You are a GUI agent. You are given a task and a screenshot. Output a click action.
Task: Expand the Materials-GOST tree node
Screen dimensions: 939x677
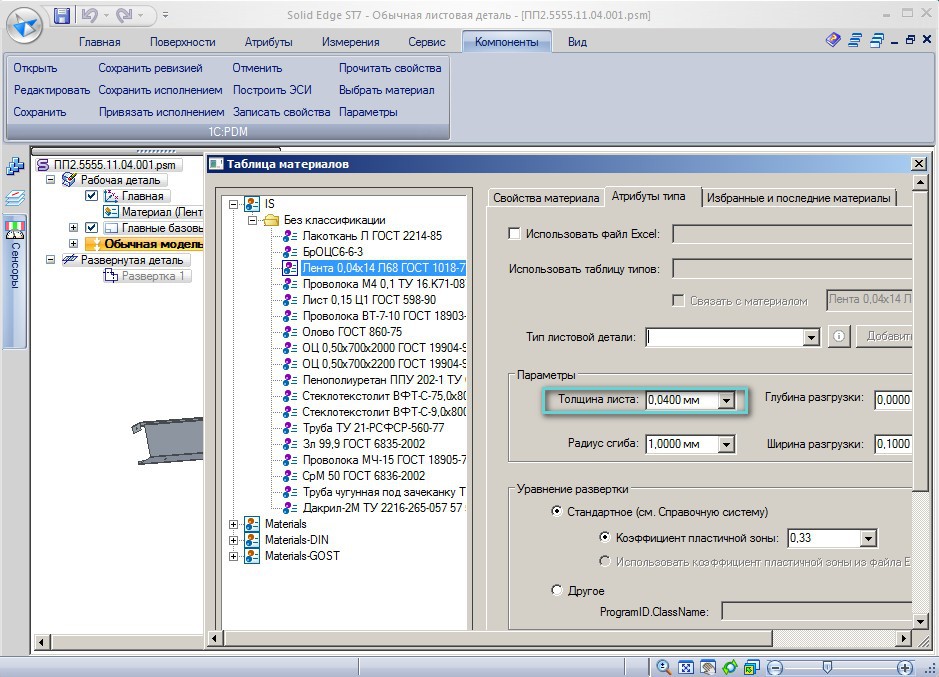(x=234, y=557)
